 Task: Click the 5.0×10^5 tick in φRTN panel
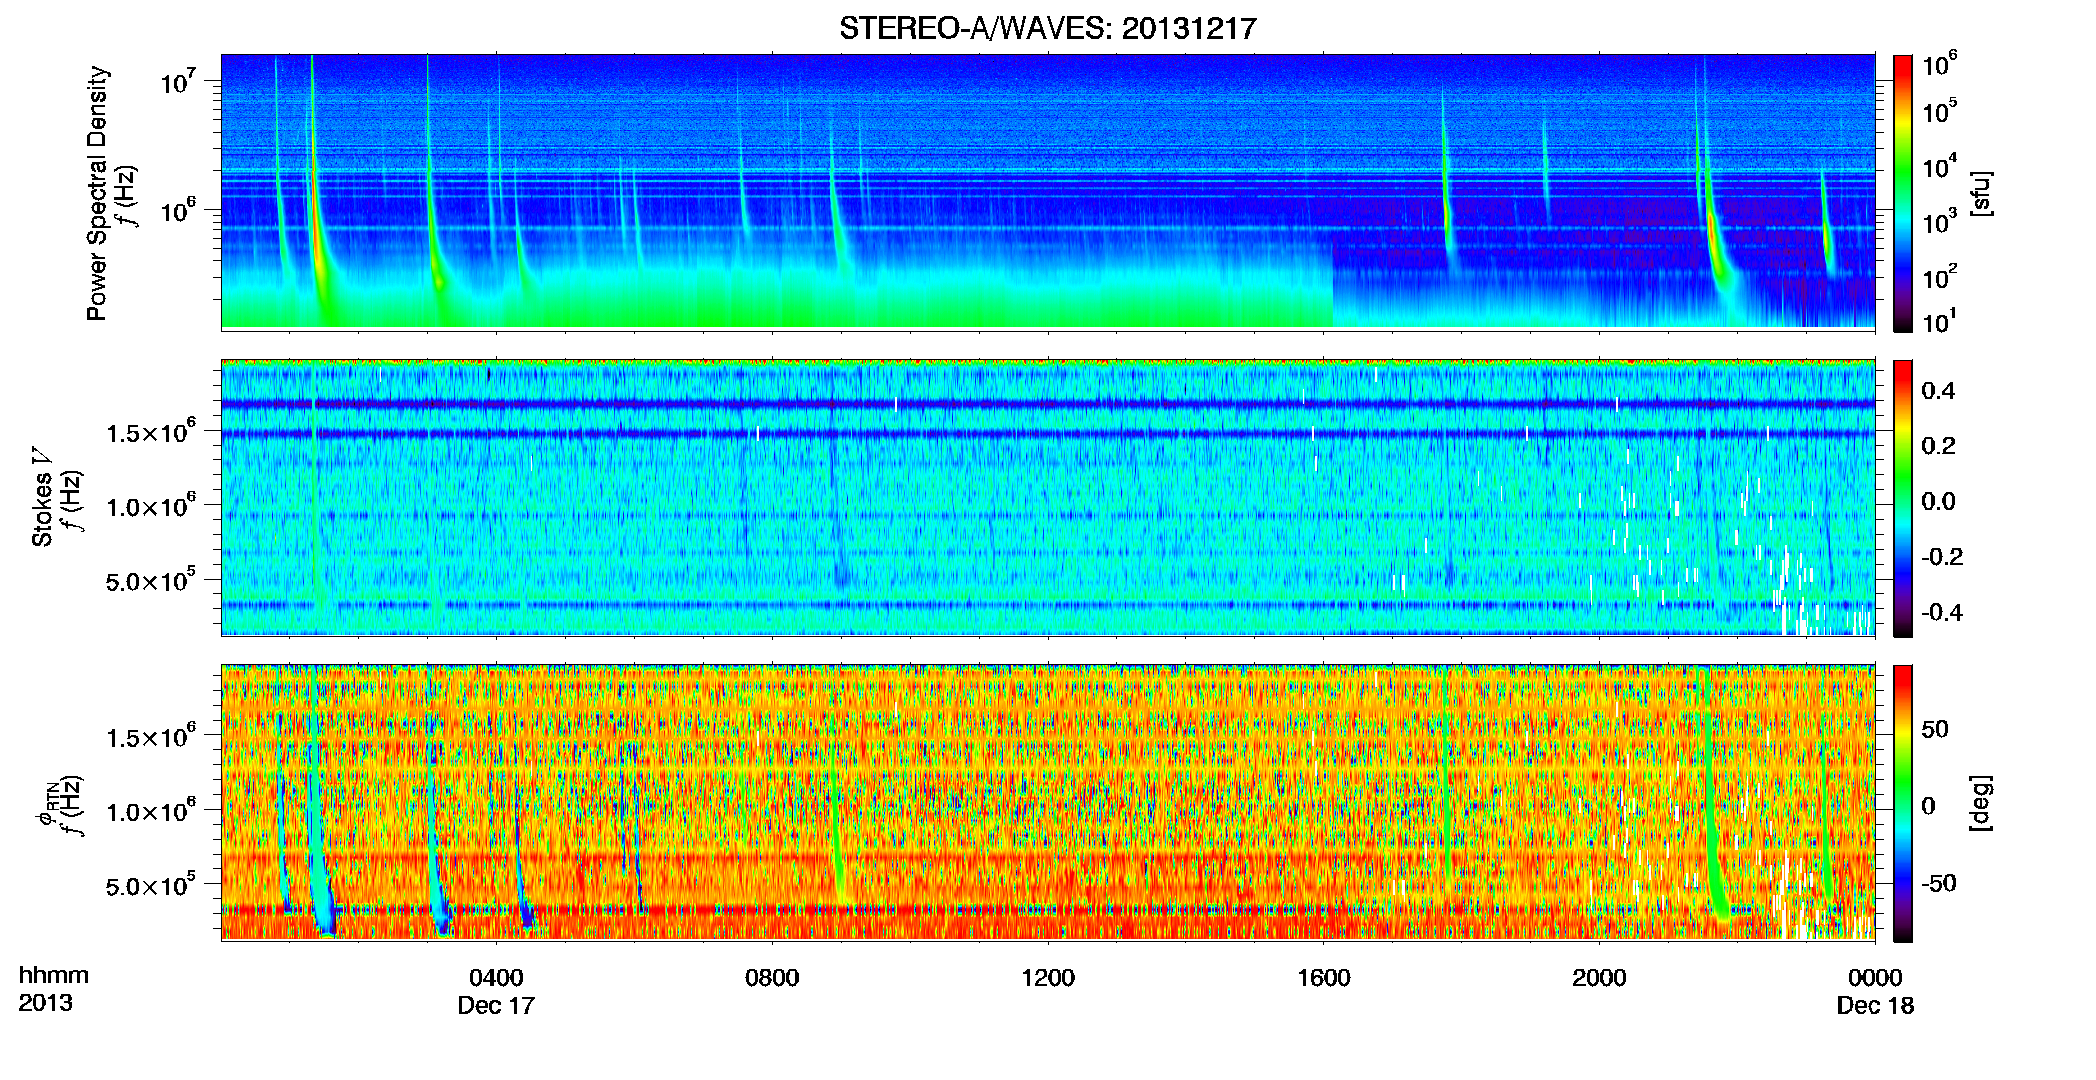(151, 885)
